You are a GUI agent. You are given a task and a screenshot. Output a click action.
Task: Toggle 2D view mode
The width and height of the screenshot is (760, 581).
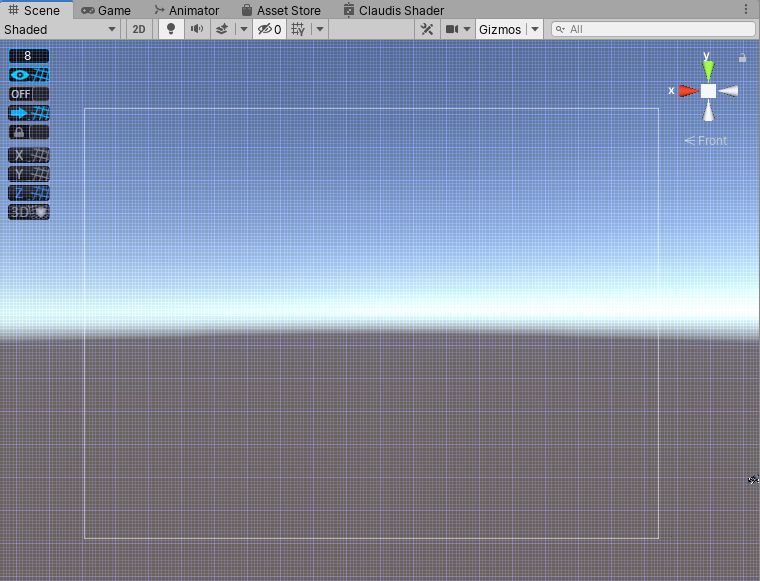coord(139,29)
